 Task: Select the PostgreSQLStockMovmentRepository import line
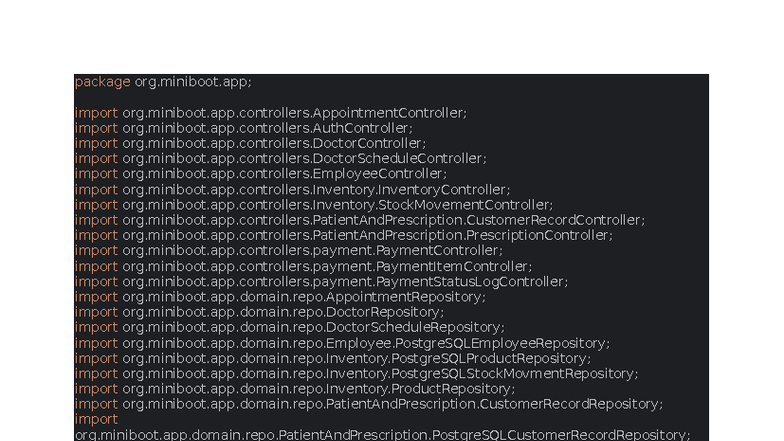[356, 374]
